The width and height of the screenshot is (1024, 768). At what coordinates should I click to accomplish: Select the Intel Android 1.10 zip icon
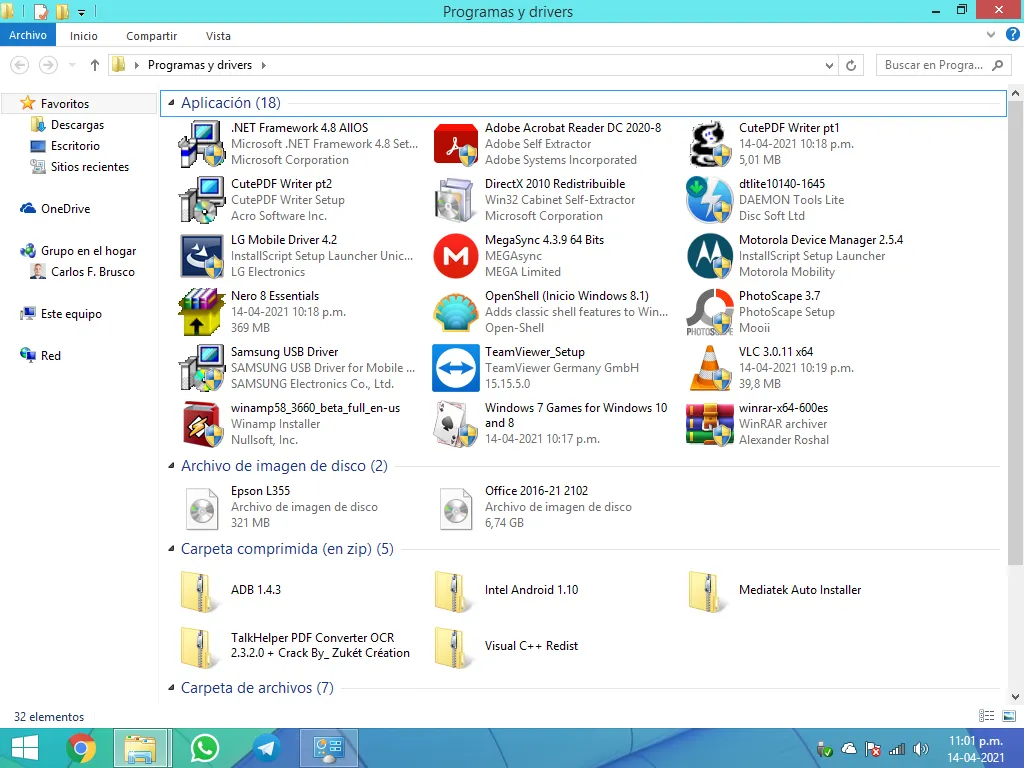click(x=453, y=591)
